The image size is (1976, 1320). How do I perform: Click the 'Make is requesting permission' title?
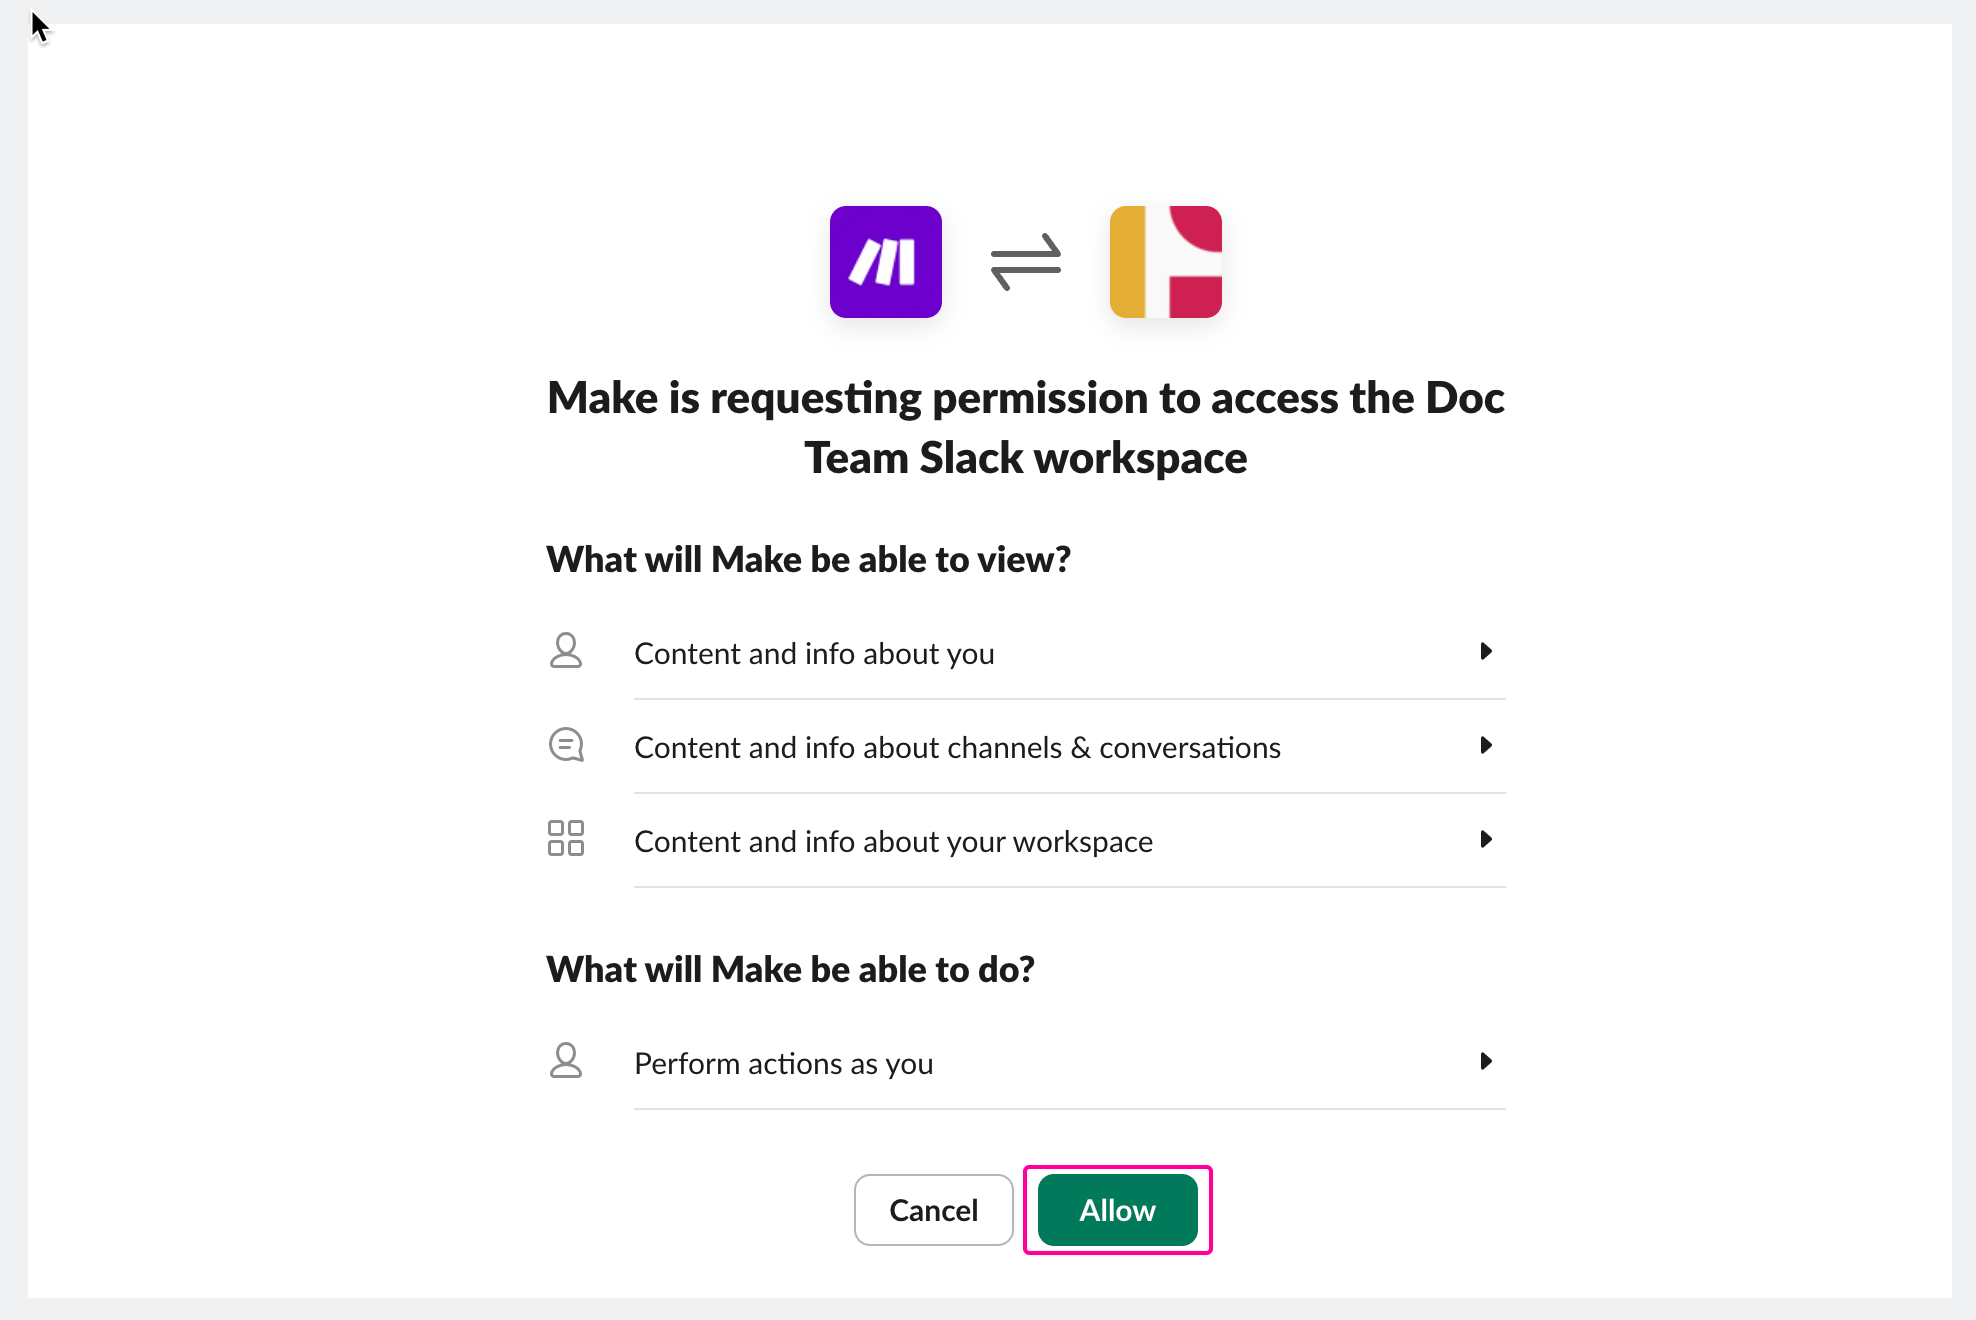(x=1026, y=428)
